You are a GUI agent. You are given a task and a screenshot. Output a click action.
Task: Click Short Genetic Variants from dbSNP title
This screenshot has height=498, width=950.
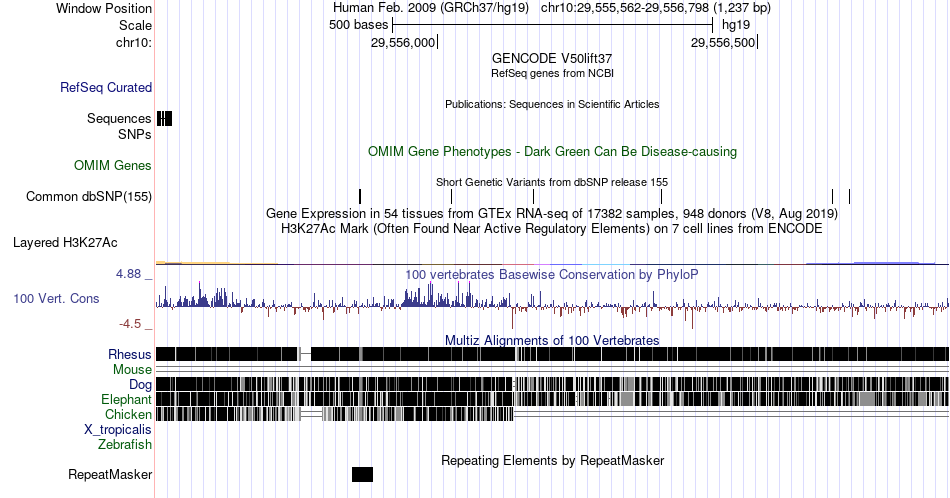point(552,182)
